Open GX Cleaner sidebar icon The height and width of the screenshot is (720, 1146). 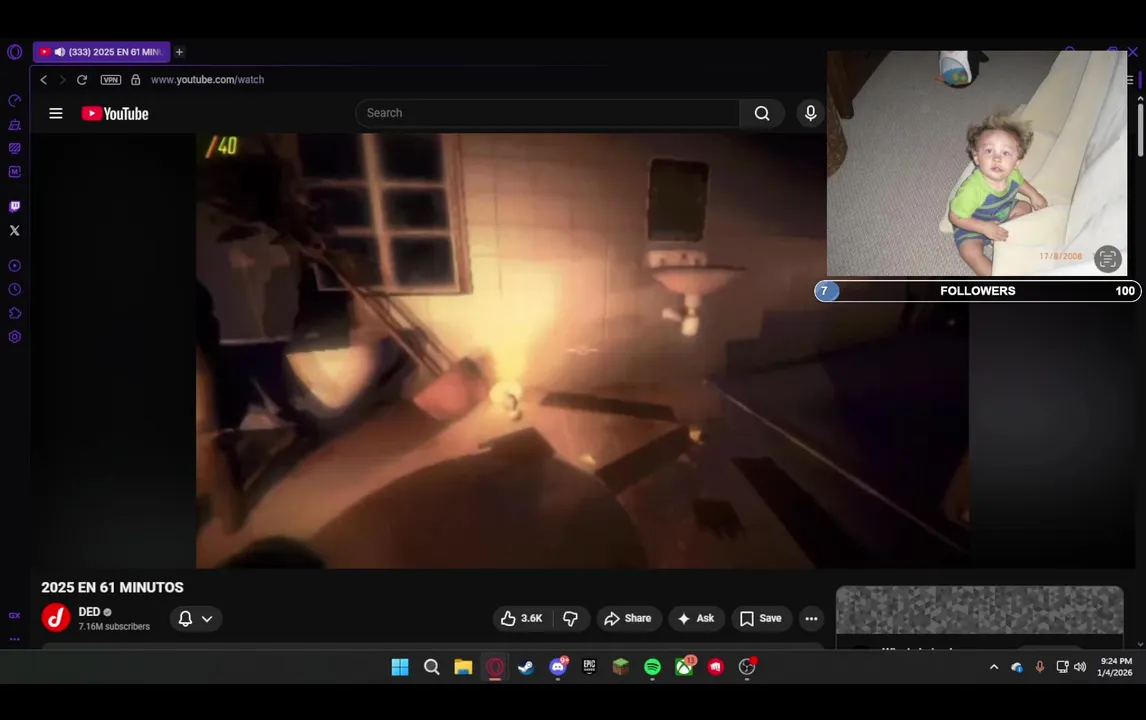(x=15, y=124)
